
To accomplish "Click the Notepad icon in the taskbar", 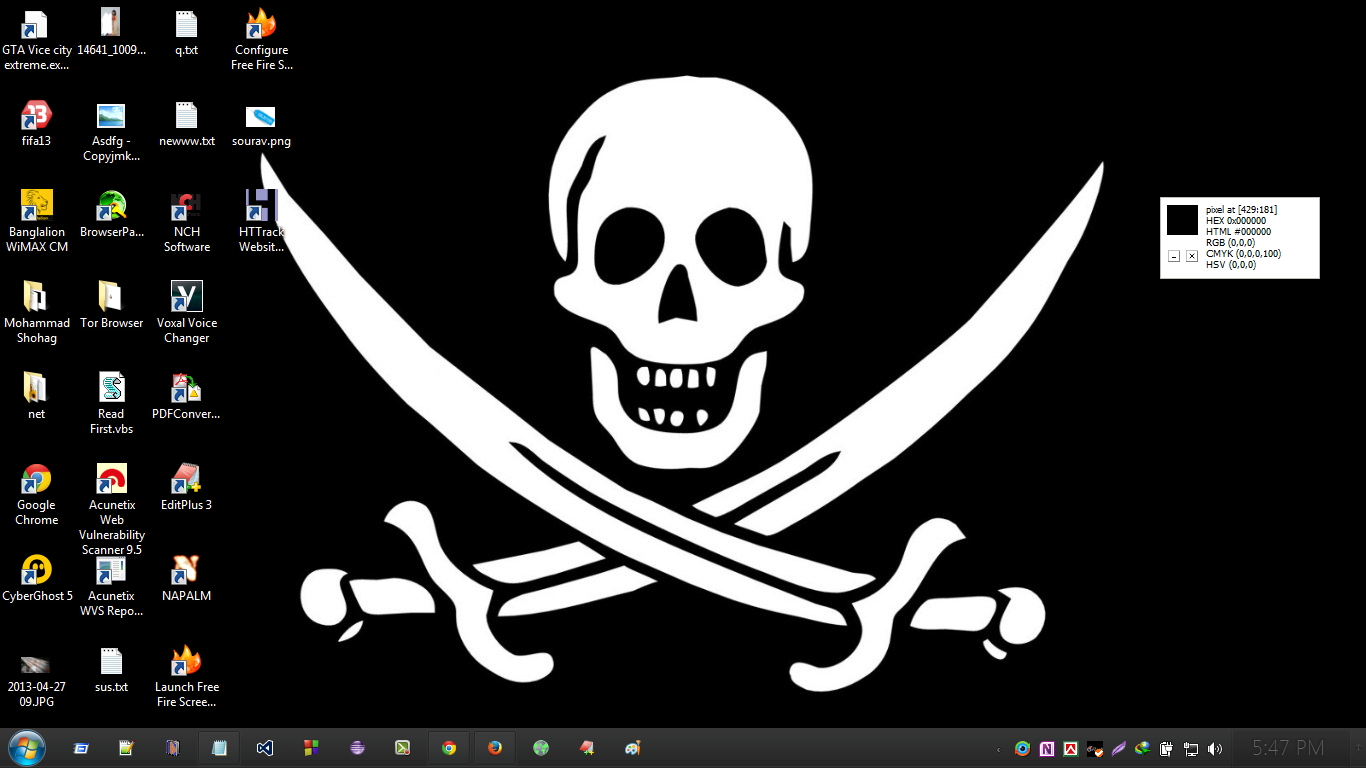I will [x=219, y=748].
